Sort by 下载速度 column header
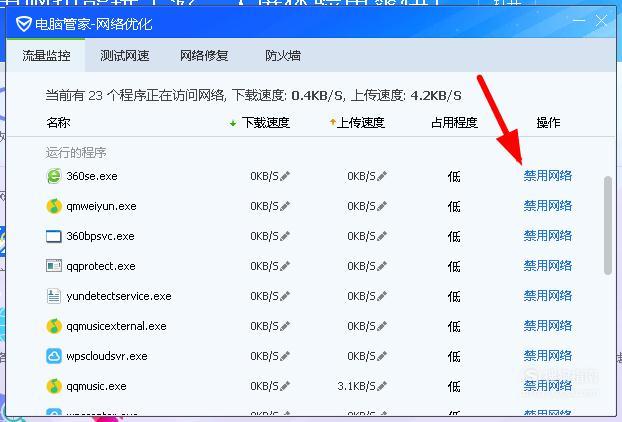This screenshot has width=622, height=422. (265, 123)
